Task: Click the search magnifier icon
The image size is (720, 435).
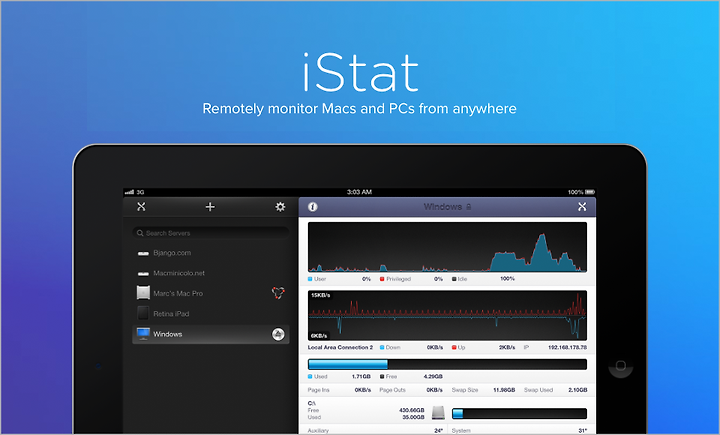Action: [x=140, y=233]
